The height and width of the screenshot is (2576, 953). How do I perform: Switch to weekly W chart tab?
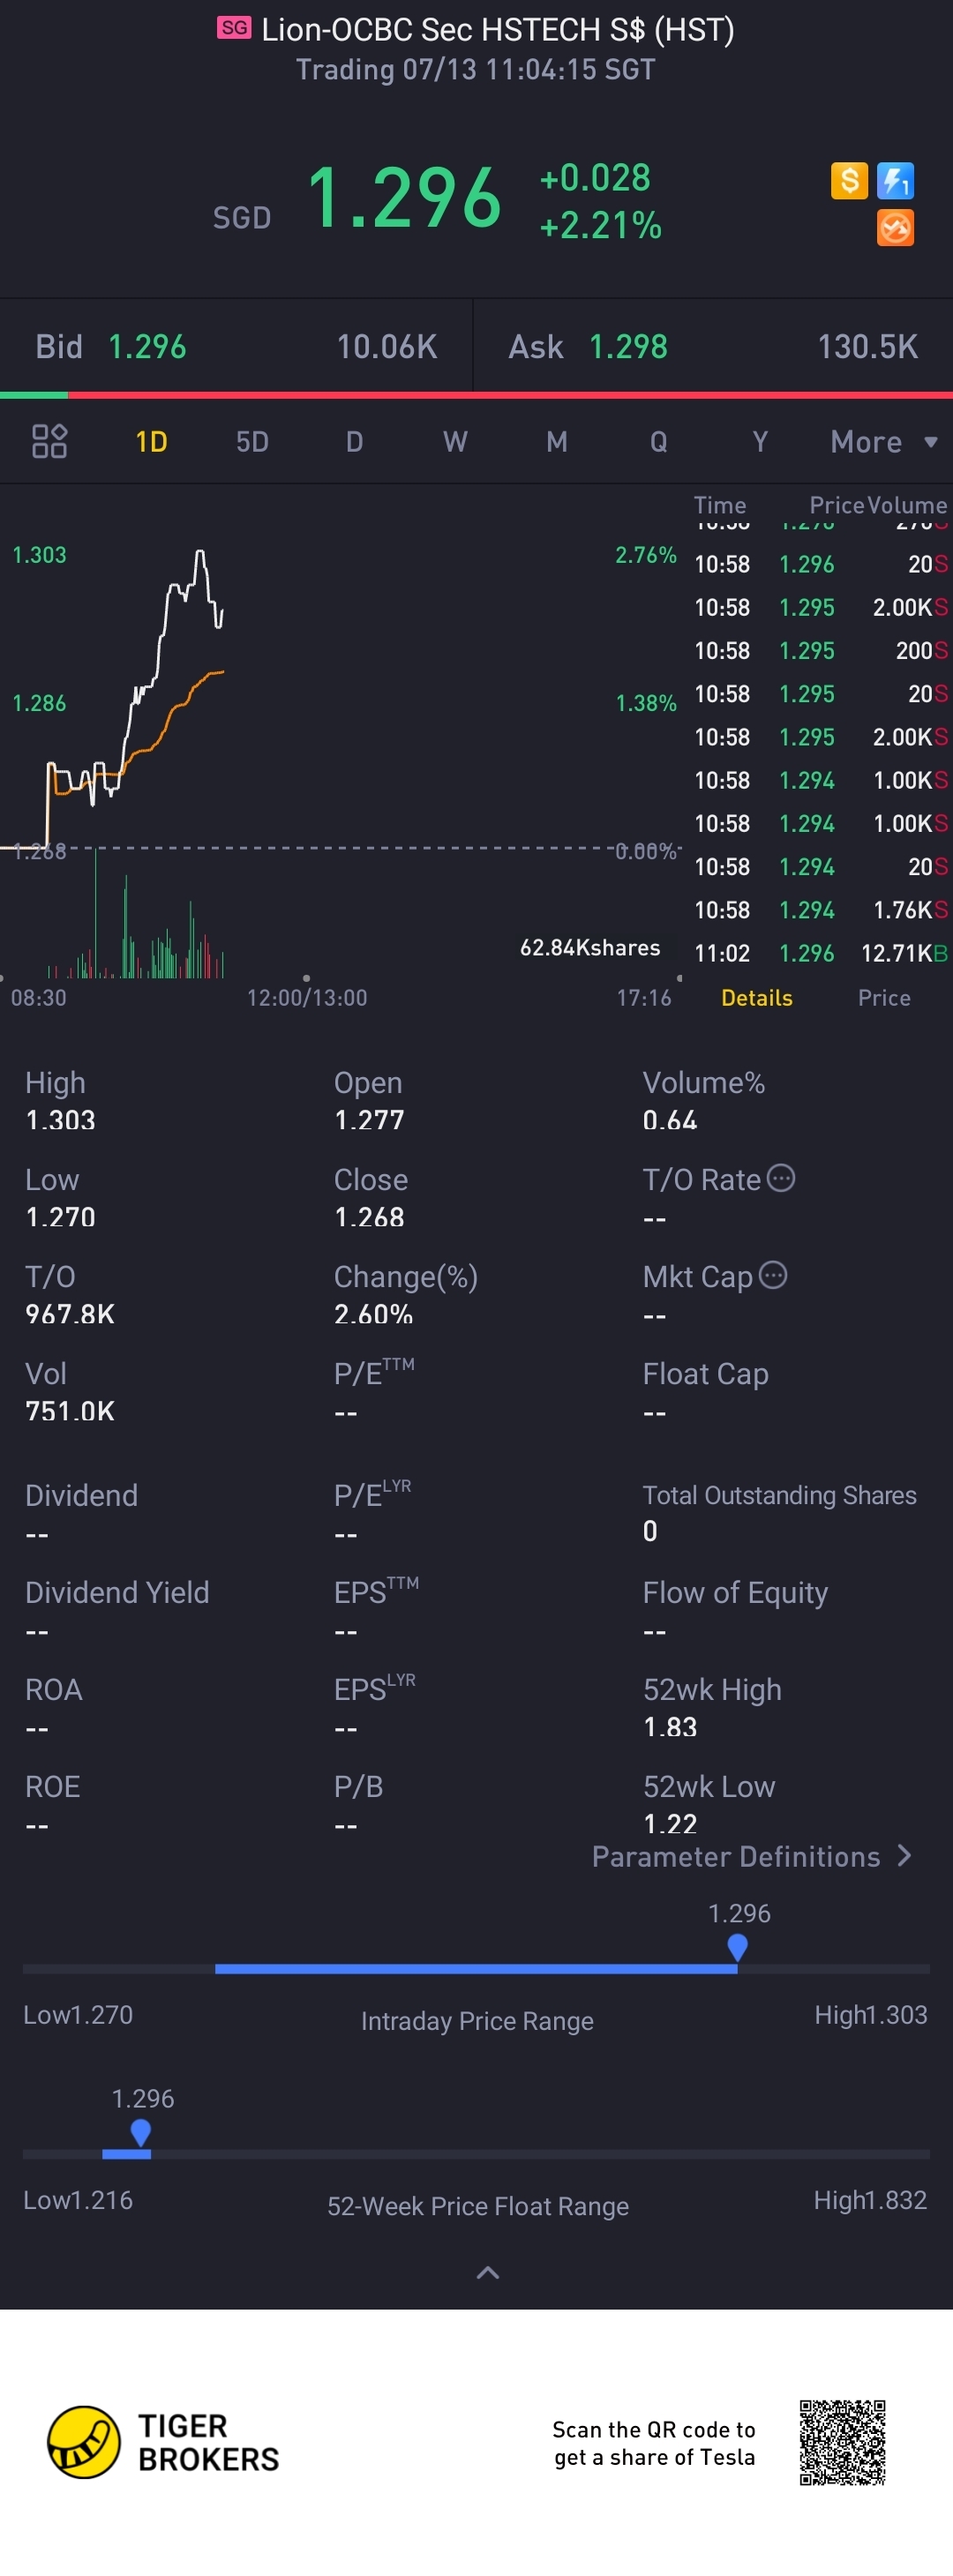tap(455, 441)
